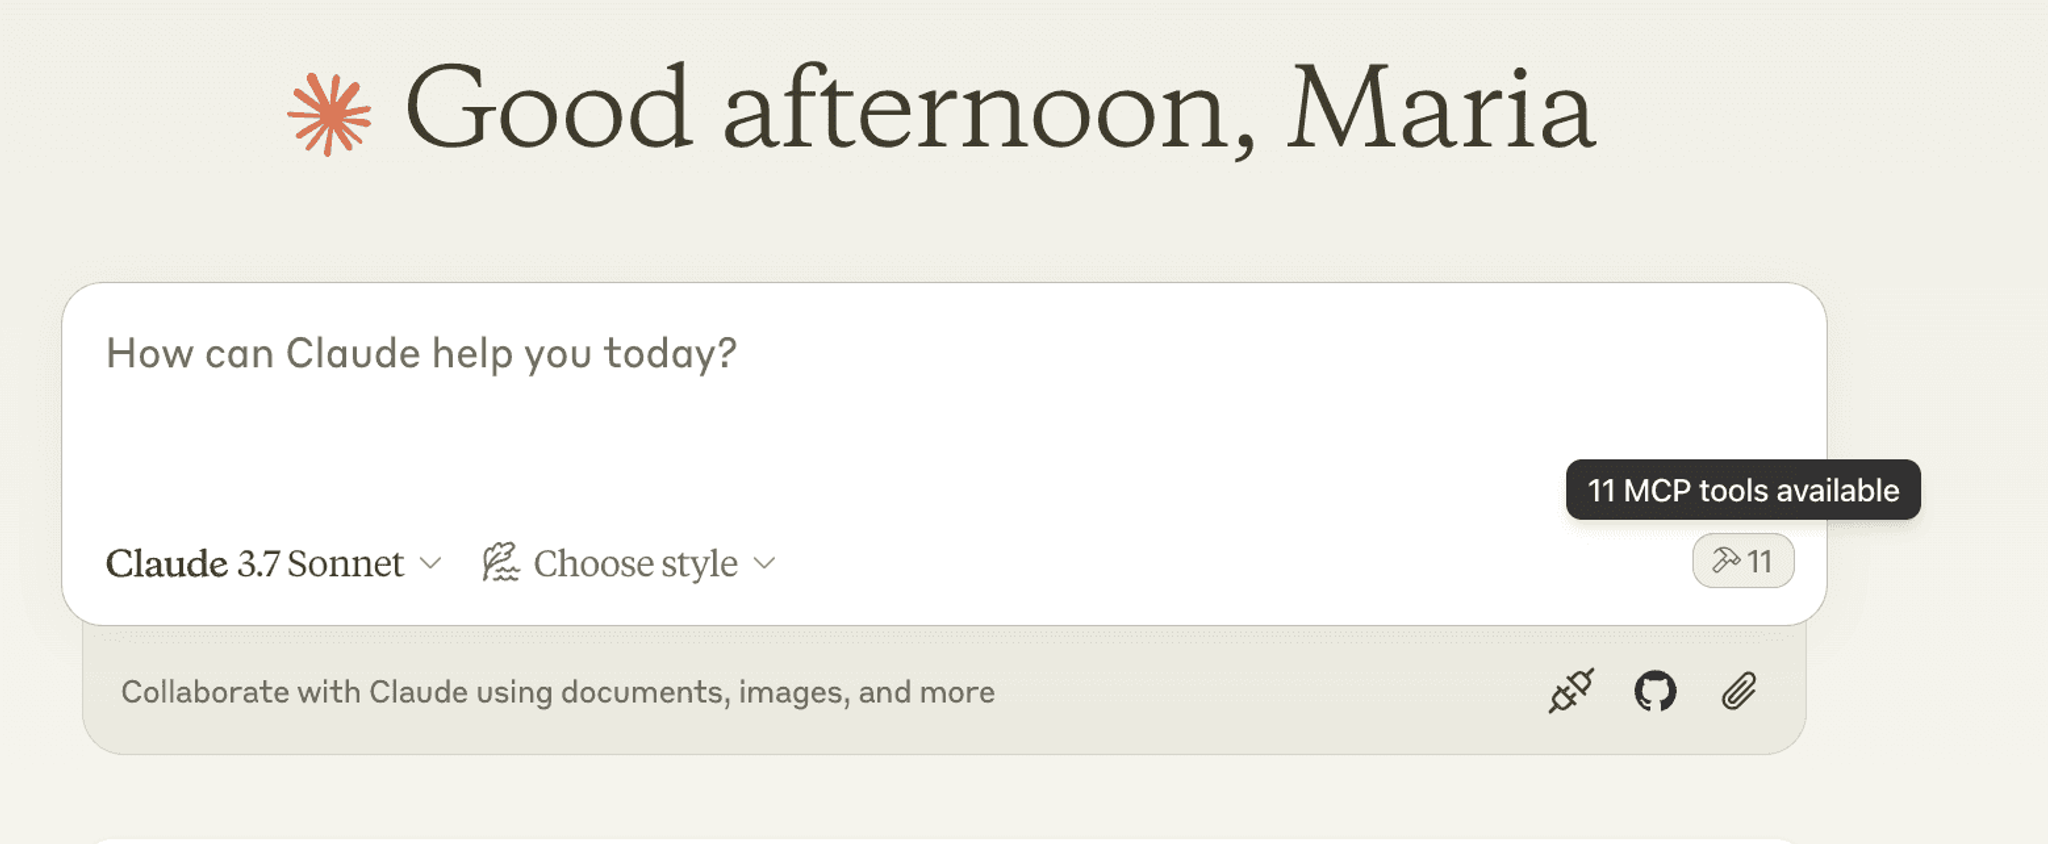This screenshot has height=844, width=2048.
Task: Click the "Good afternoon" greeting heading
Action: pyautogui.click(x=830, y=108)
